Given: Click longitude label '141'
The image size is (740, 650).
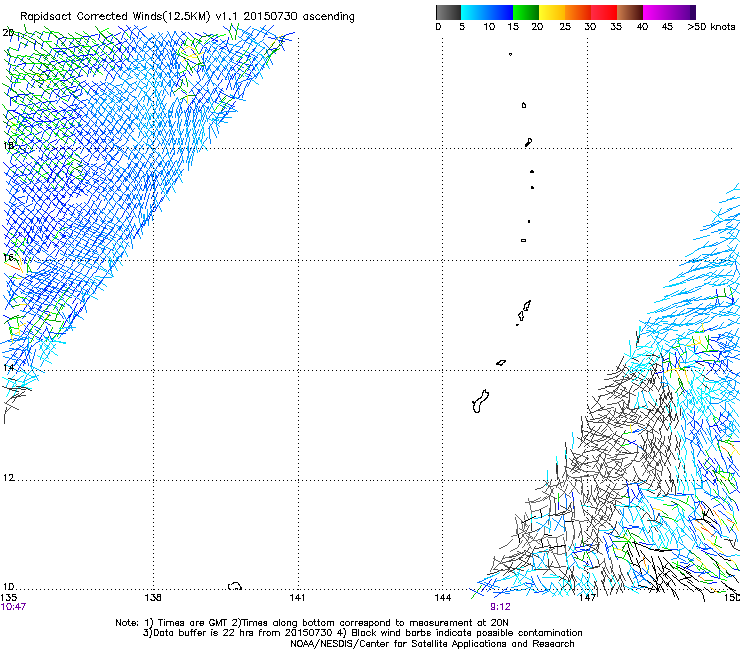Looking at the screenshot, I should pyautogui.click(x=297, y=598).
